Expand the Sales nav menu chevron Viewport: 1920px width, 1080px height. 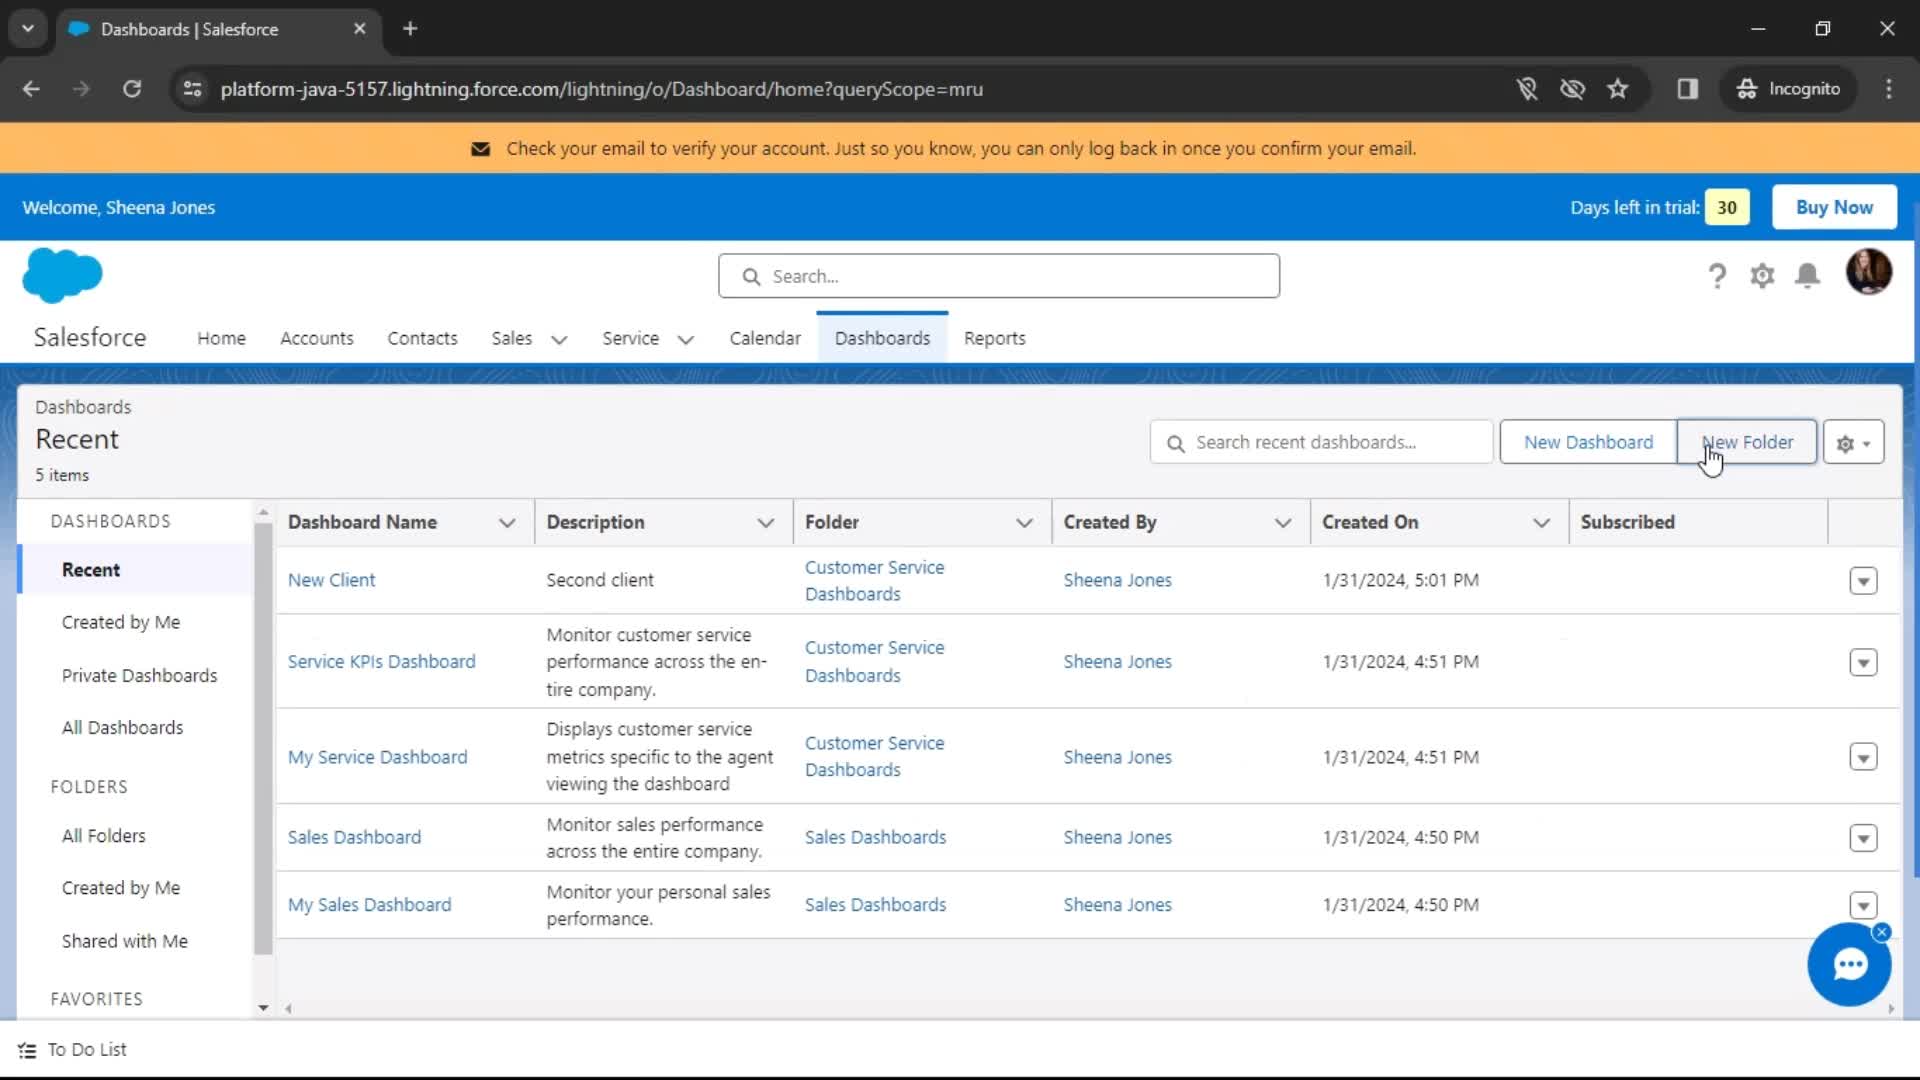559,339
